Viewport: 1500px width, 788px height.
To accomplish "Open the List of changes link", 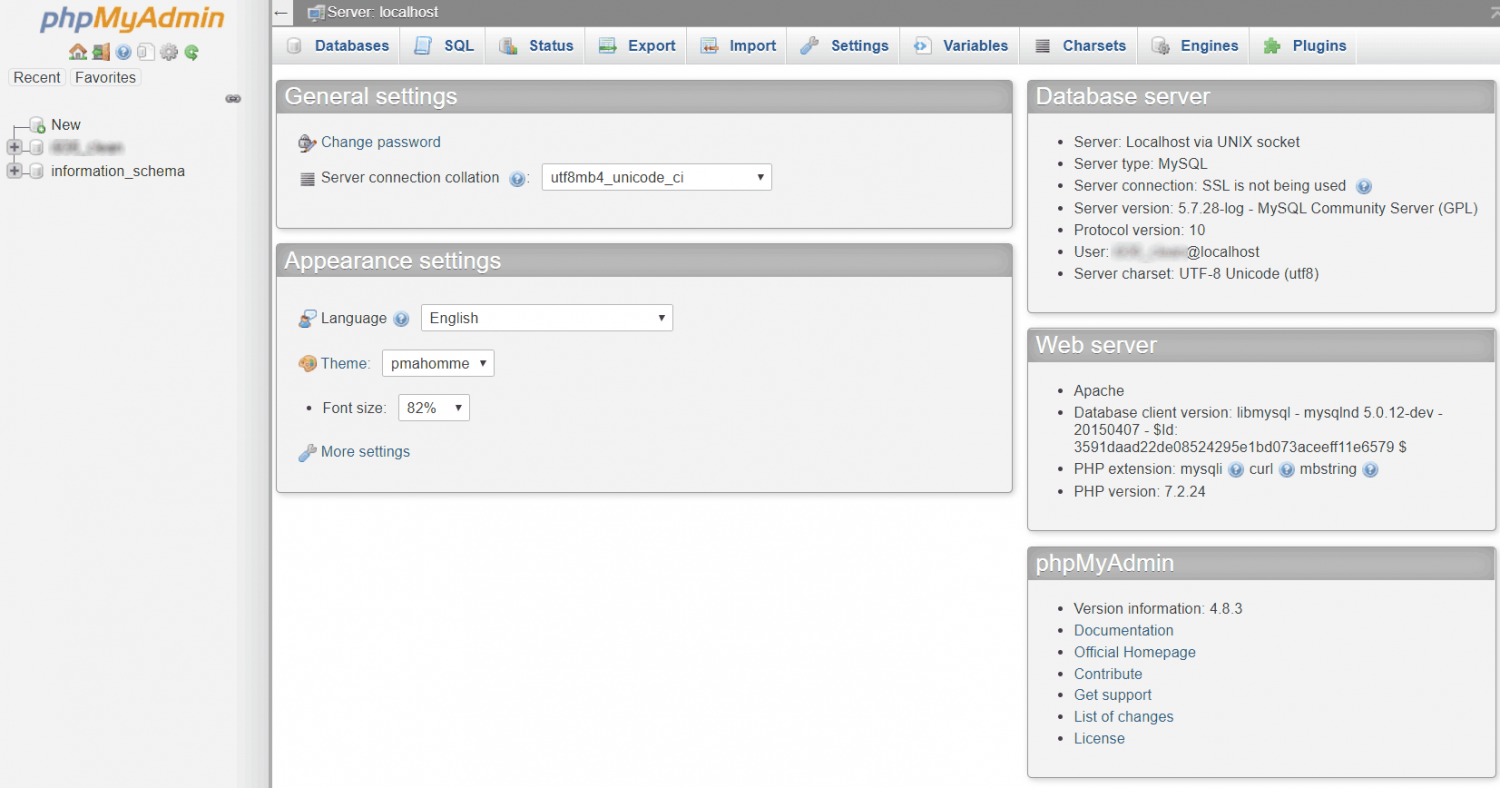I will (x=1124, y=718).
